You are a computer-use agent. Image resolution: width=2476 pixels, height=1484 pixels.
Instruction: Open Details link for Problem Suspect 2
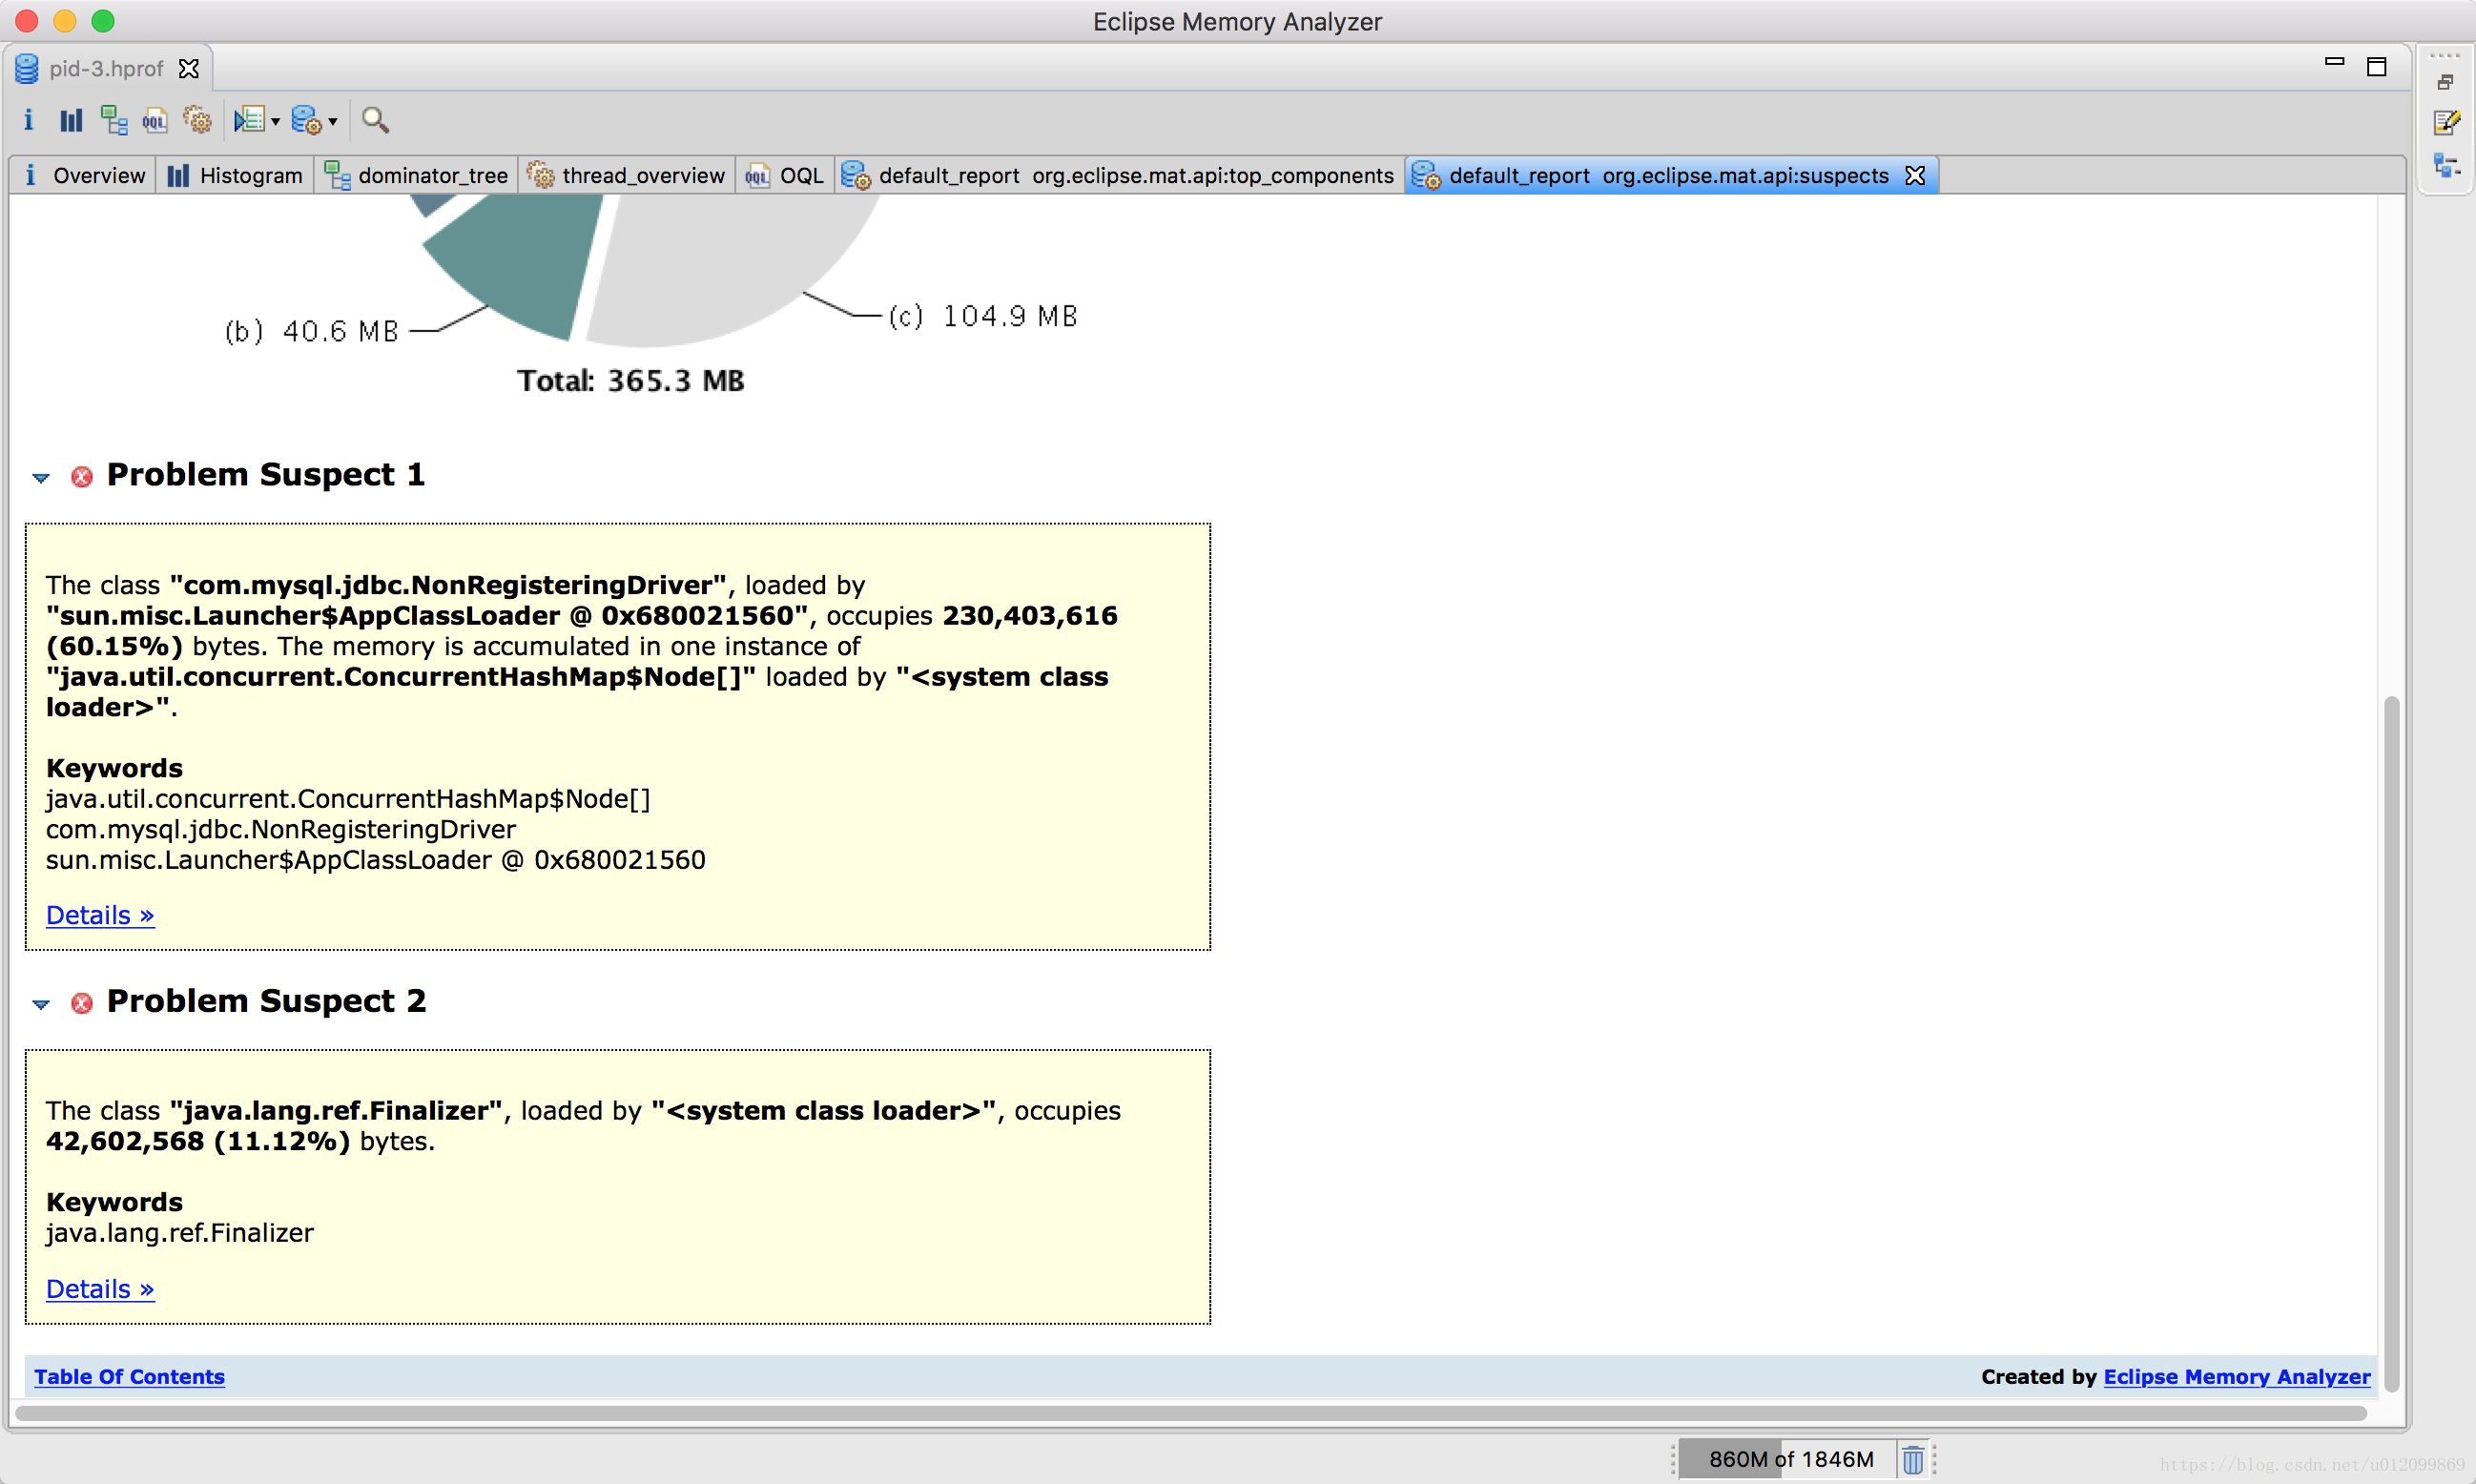(x=100, y=1289)
